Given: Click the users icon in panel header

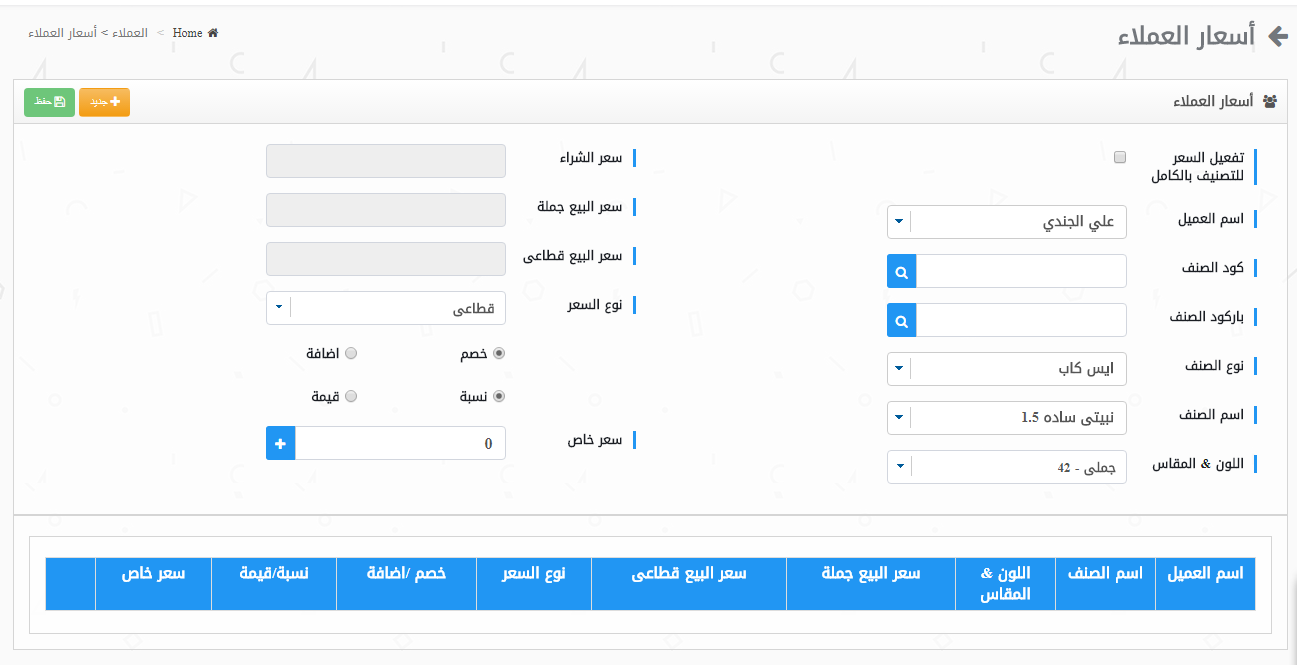Looking at the screenshot, I should click(1270, 101).
